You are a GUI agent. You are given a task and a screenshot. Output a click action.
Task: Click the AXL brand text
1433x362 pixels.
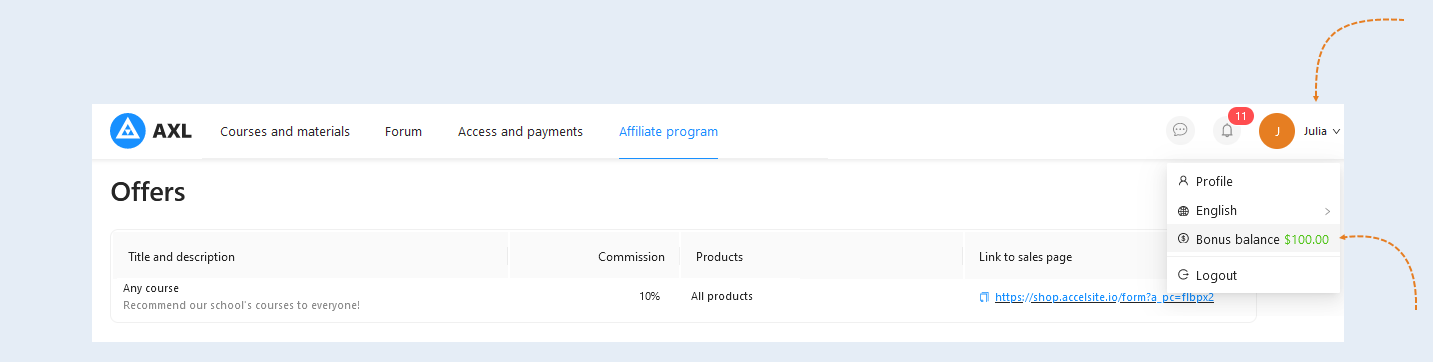point(172,131)
